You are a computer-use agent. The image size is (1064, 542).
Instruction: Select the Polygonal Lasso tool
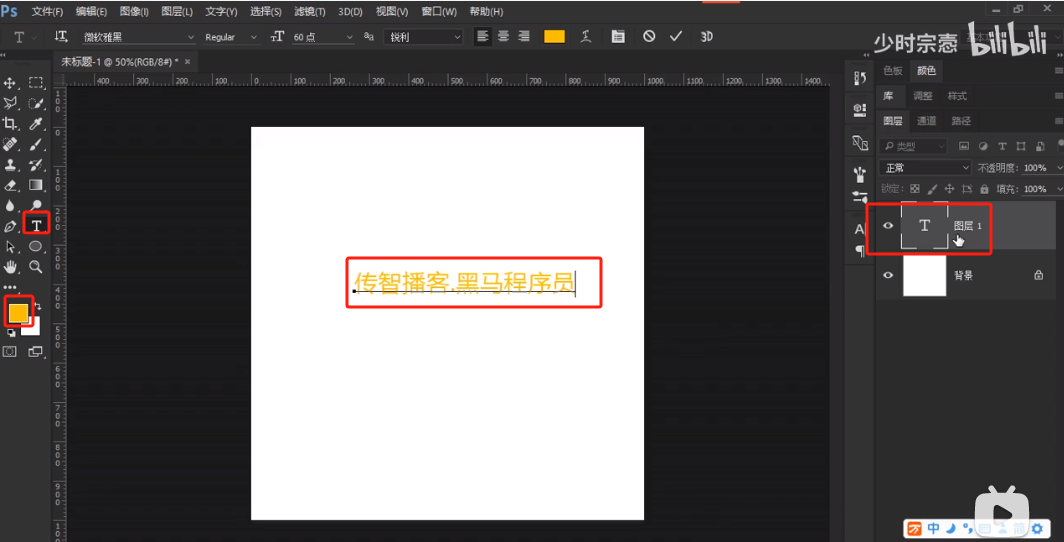(10, 103)
